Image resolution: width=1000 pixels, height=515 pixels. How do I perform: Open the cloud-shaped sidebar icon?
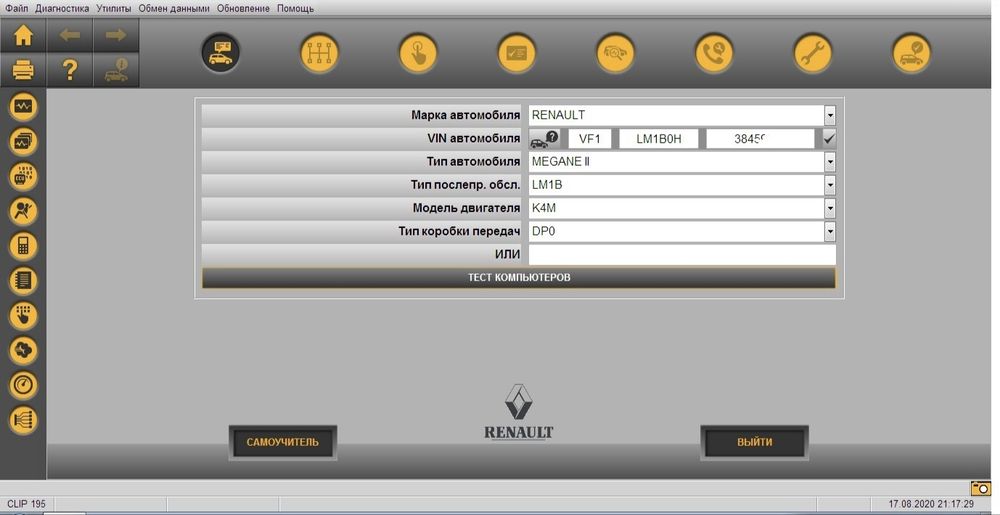coord(24,350)
